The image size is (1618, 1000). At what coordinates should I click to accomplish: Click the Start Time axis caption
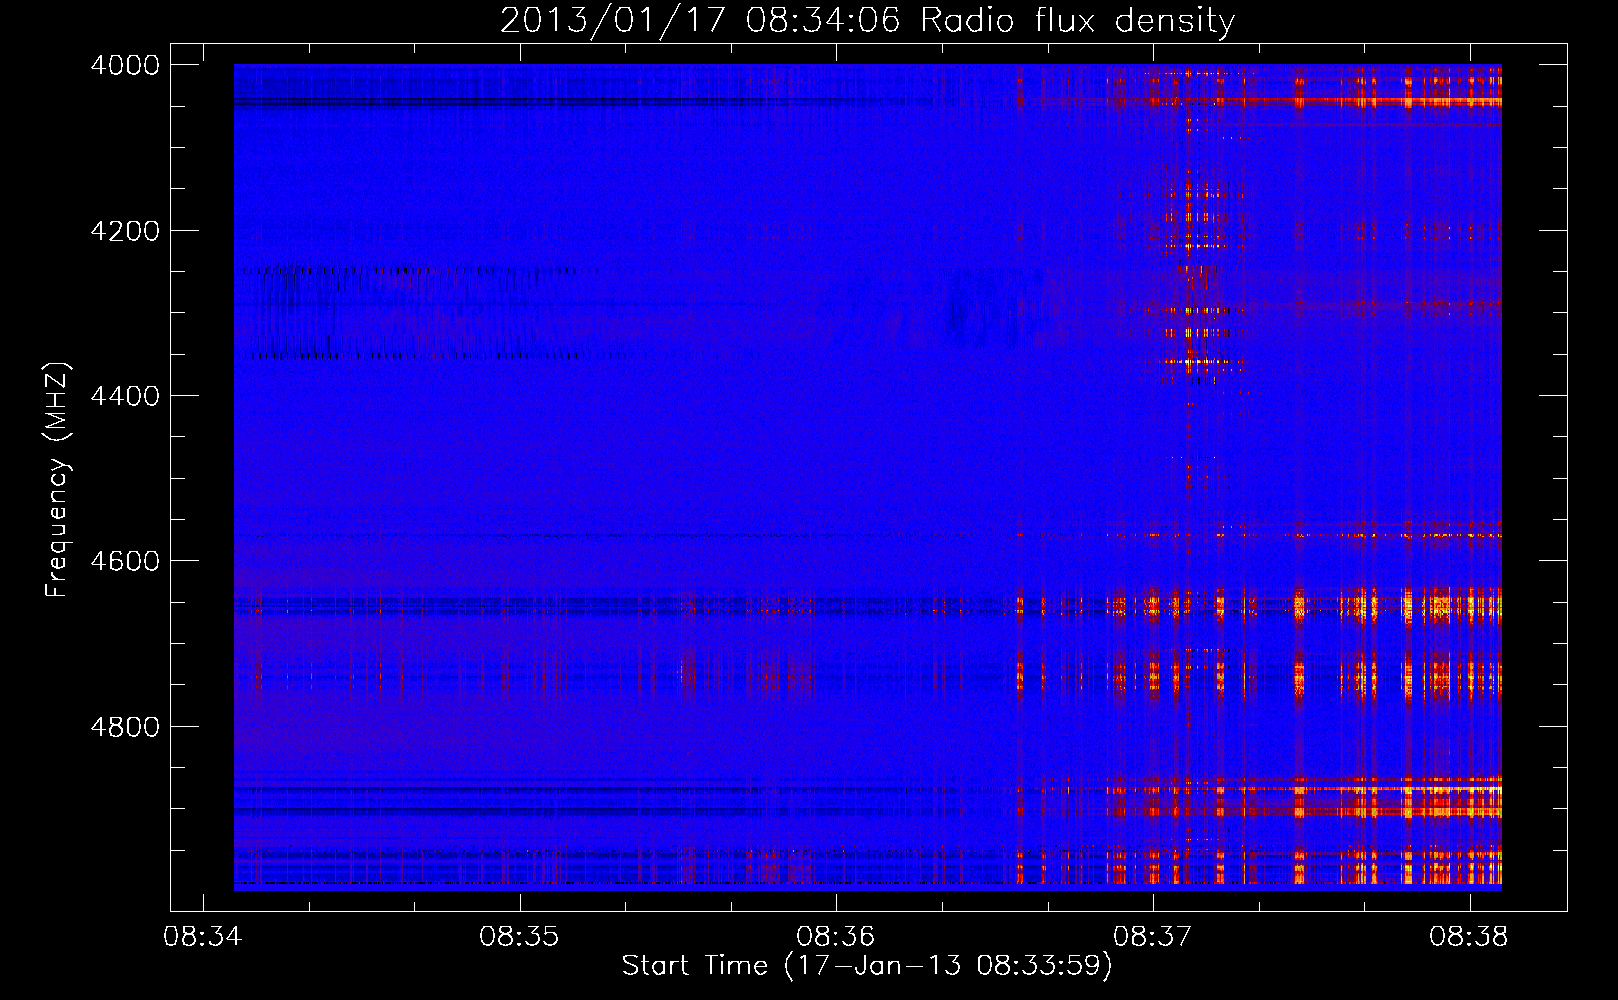pyautogui.click(x=867, y=966)
